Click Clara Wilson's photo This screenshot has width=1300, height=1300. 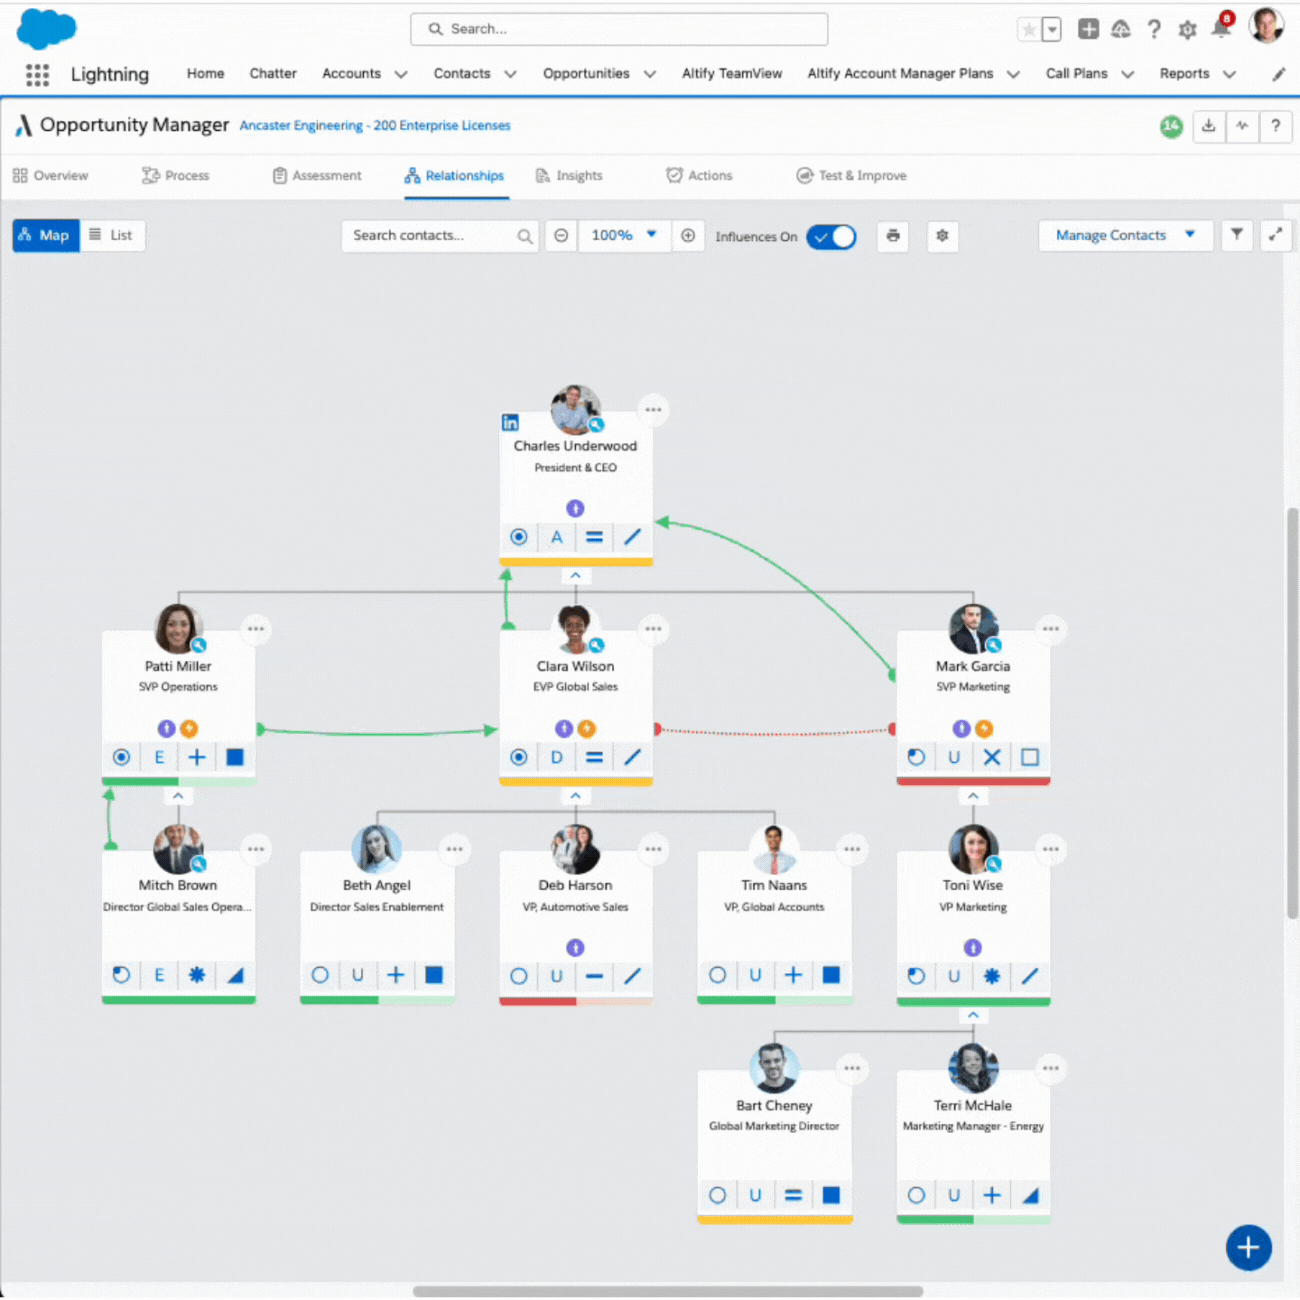point(575,630)
